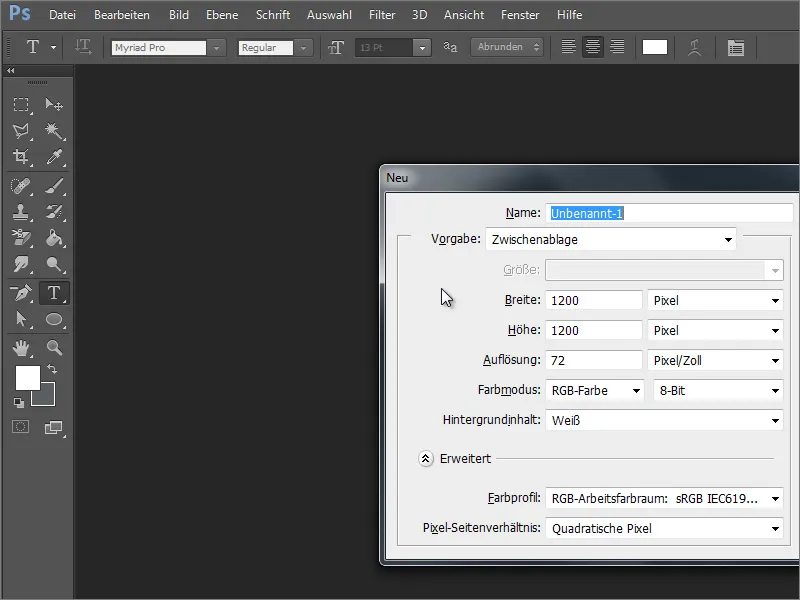The height and width of the screenshot is (600, 800).
Task: Collapse the Erweitert section
Action: (x=426, y=459)
